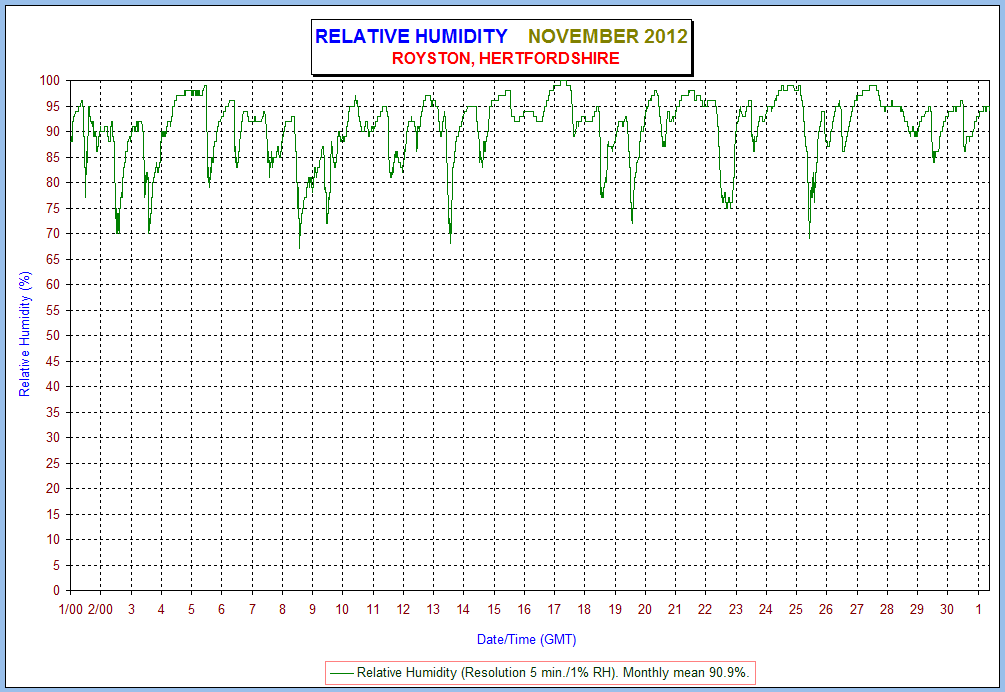Screen dimensions: 1005x692
Task: Click the x-axis date label 24
Action: (x=766, y=609)
